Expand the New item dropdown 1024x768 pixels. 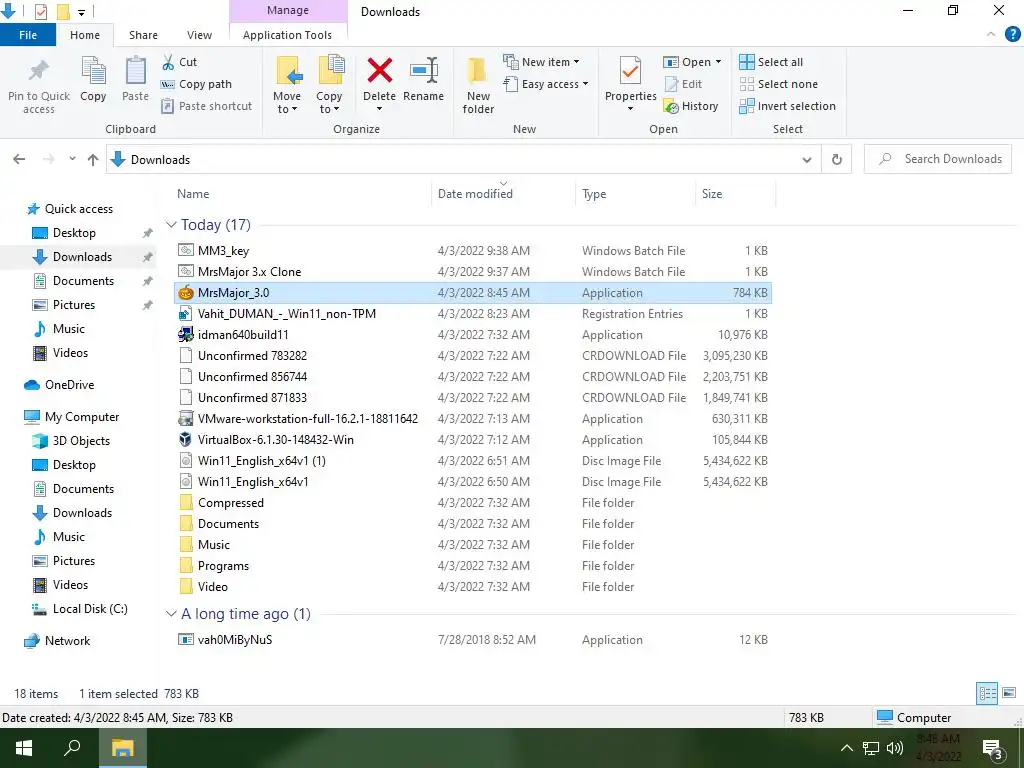[x=576, y=62]
